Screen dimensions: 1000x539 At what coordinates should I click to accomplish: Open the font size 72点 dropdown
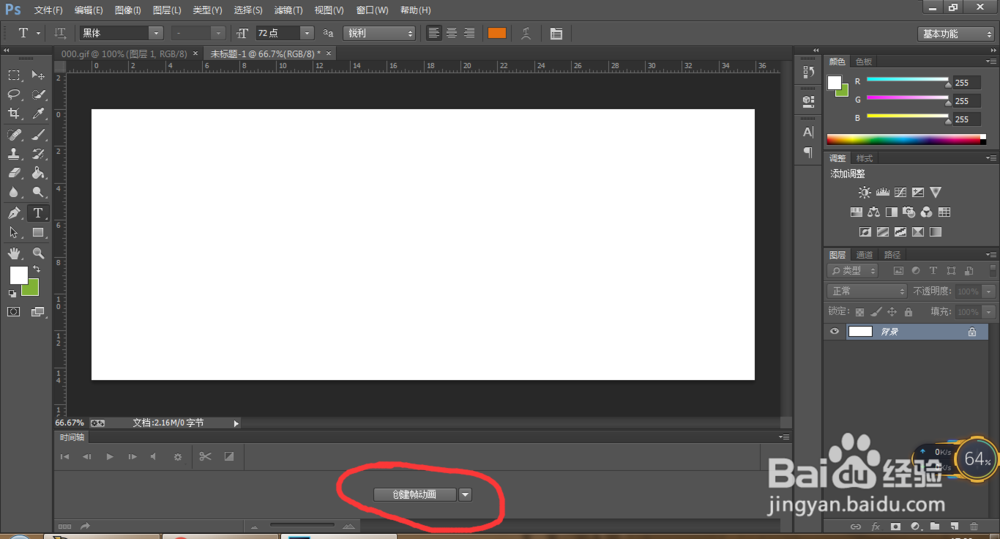click(x=307, y=33)
